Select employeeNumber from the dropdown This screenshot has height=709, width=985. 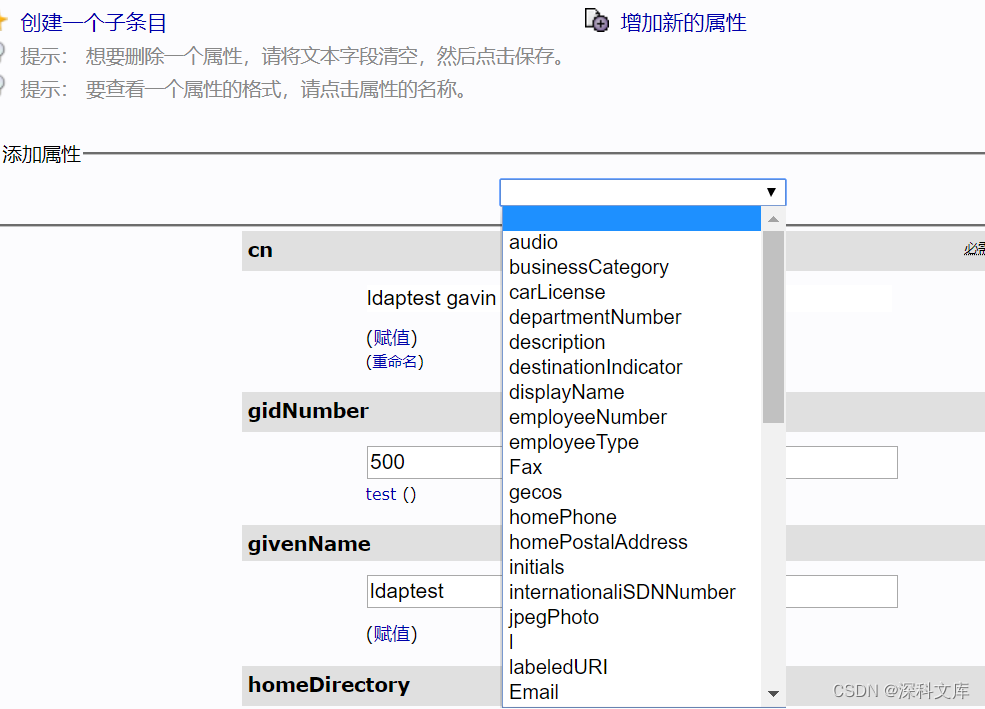pos(587,417)
